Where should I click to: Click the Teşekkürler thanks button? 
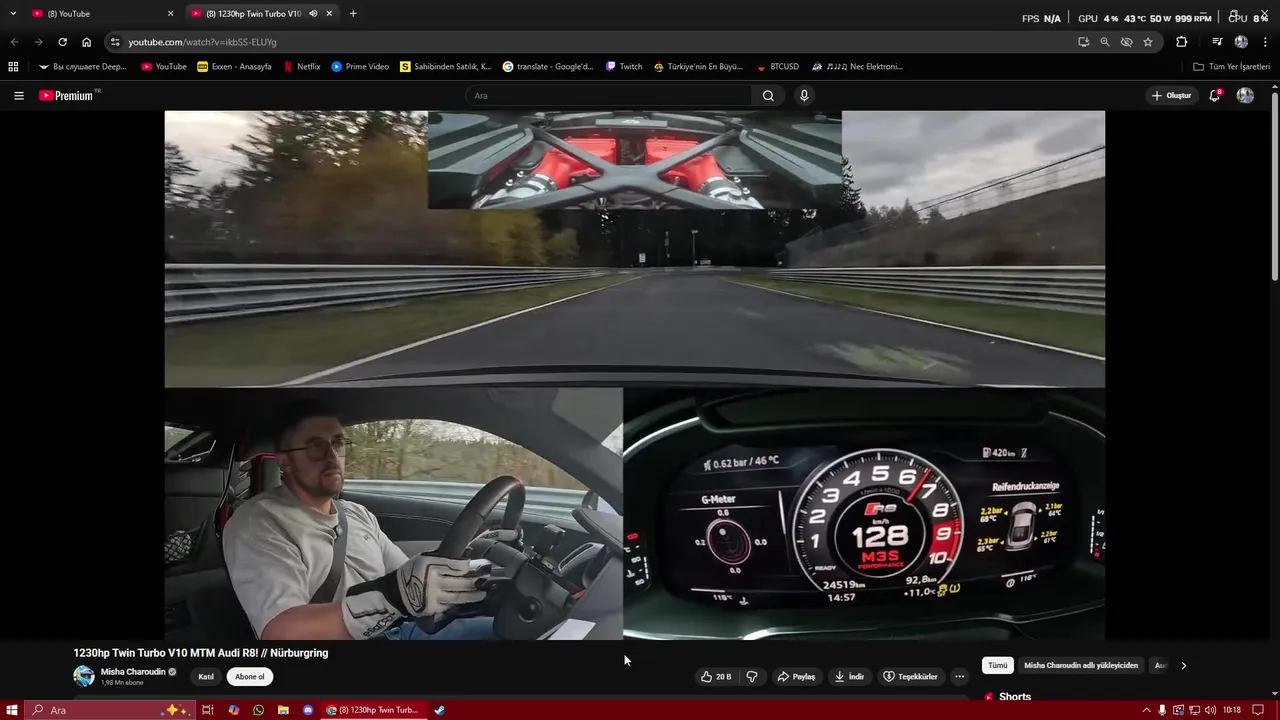tap(910, 677)
